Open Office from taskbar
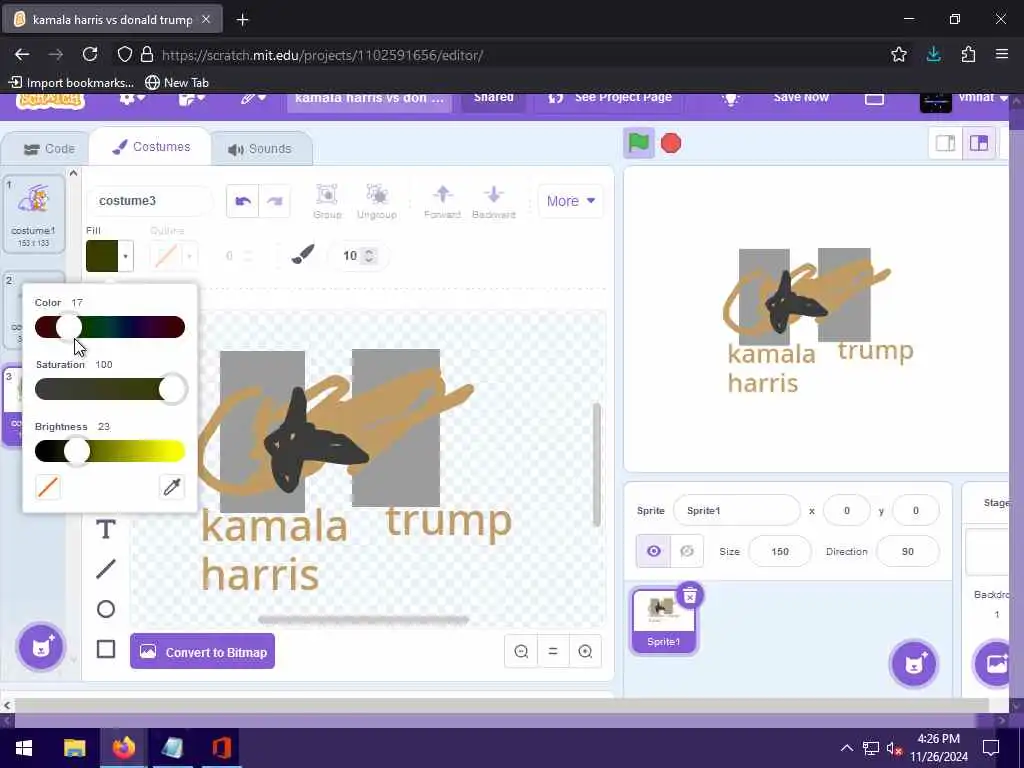 pyautogui.click(x=221, y=748)
